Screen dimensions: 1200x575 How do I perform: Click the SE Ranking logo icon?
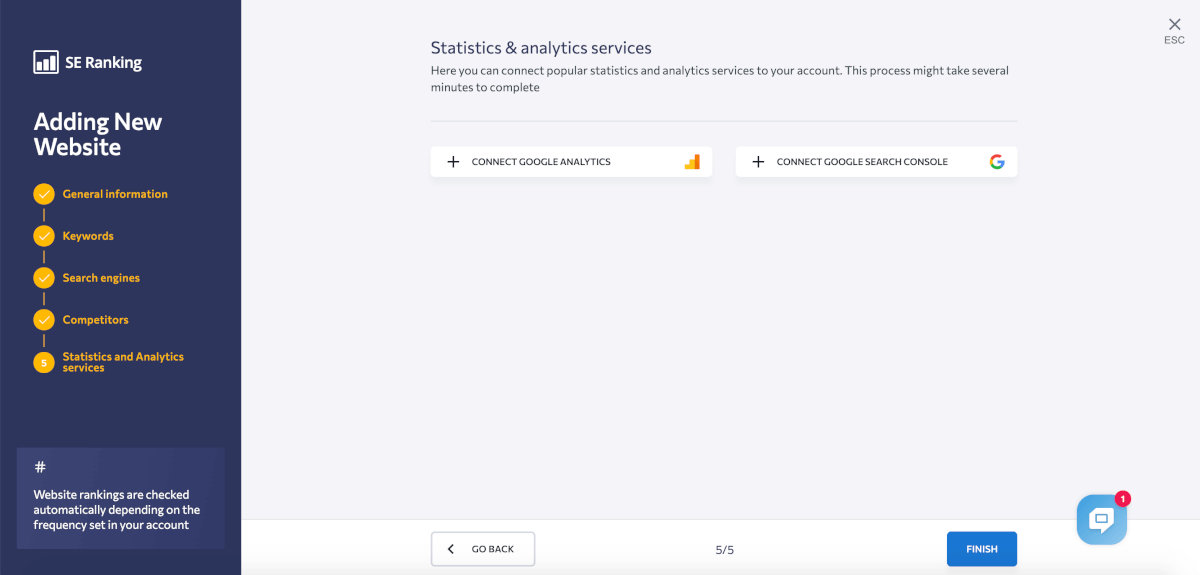[46, 62]
